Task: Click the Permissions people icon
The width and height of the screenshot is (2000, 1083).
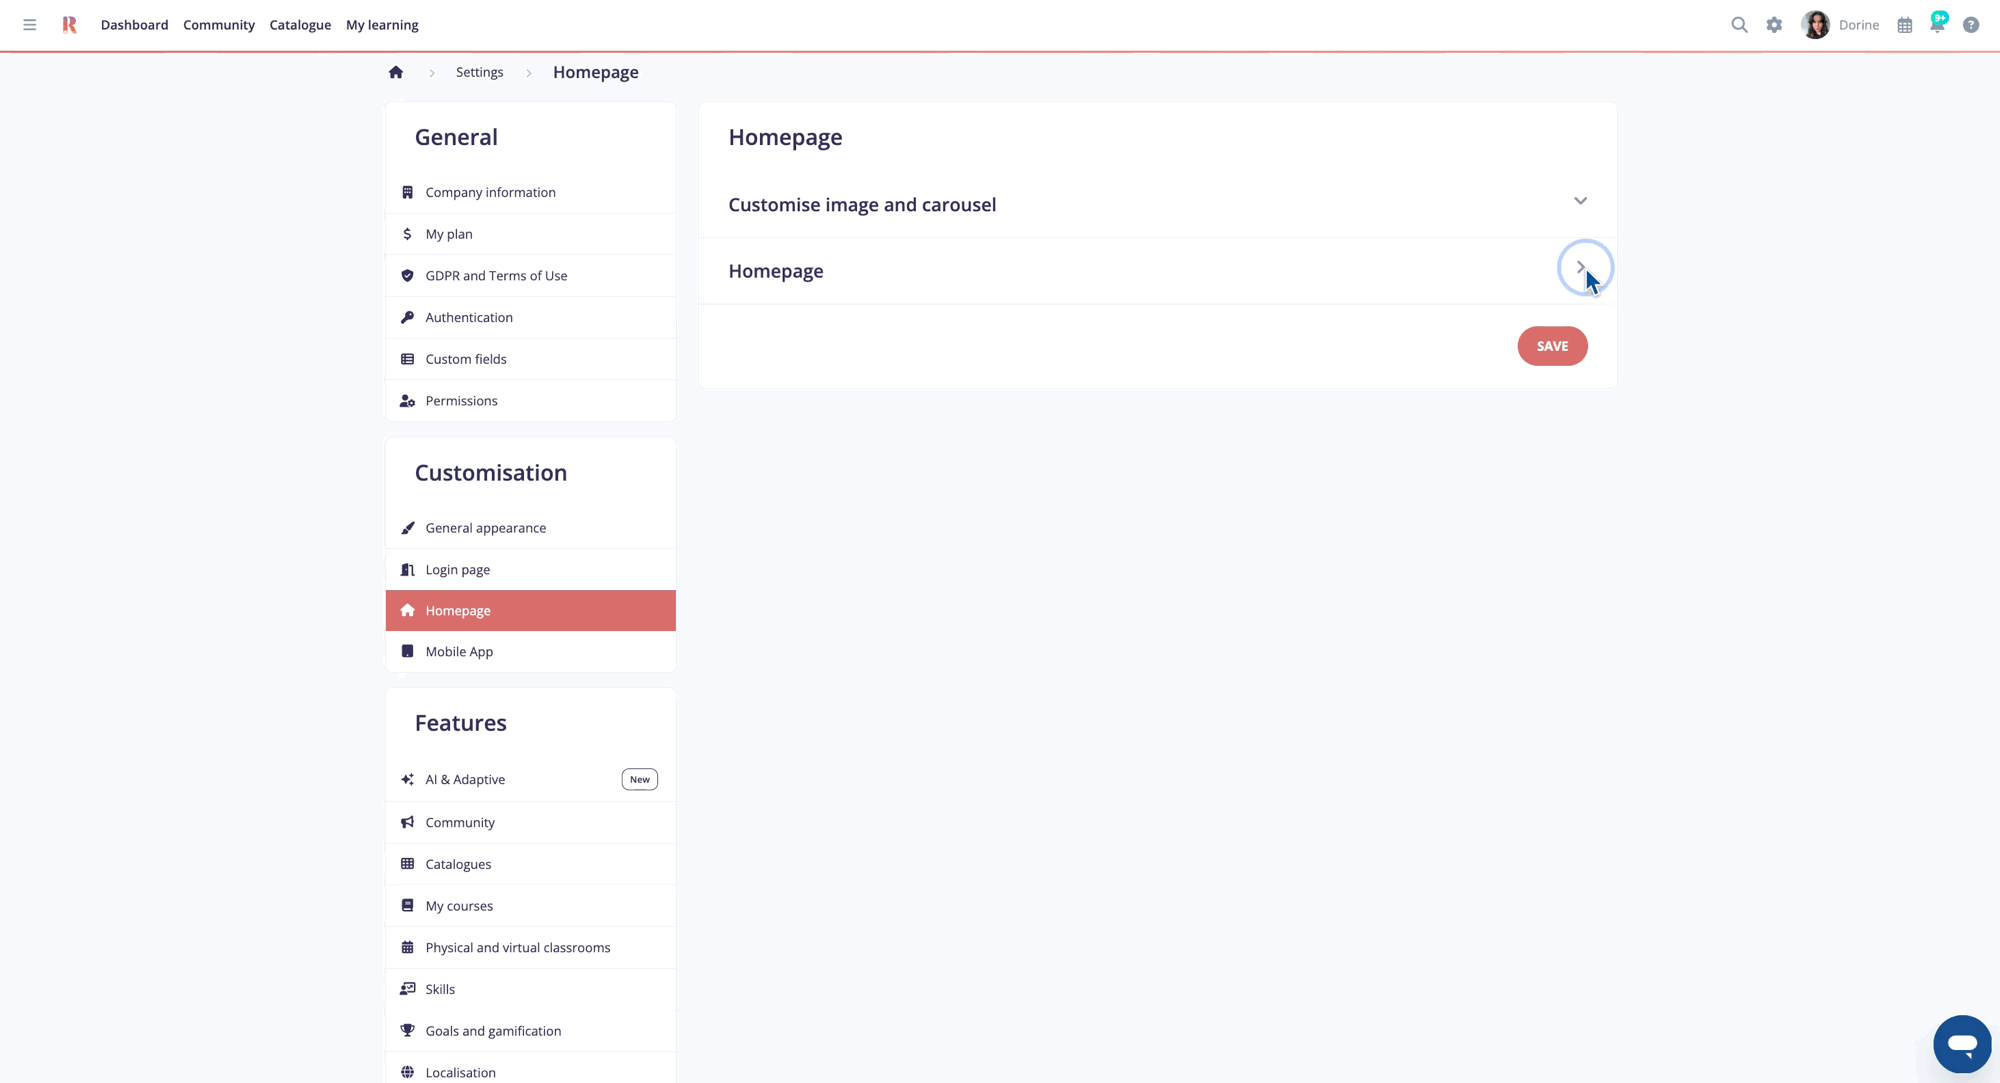Action: (407, 399)
